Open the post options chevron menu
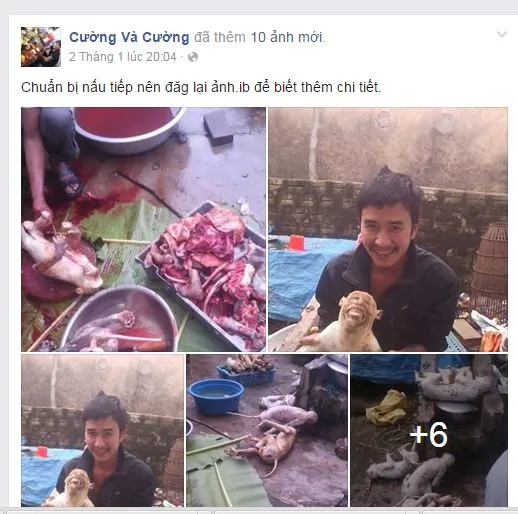 (x=502, y=34)
